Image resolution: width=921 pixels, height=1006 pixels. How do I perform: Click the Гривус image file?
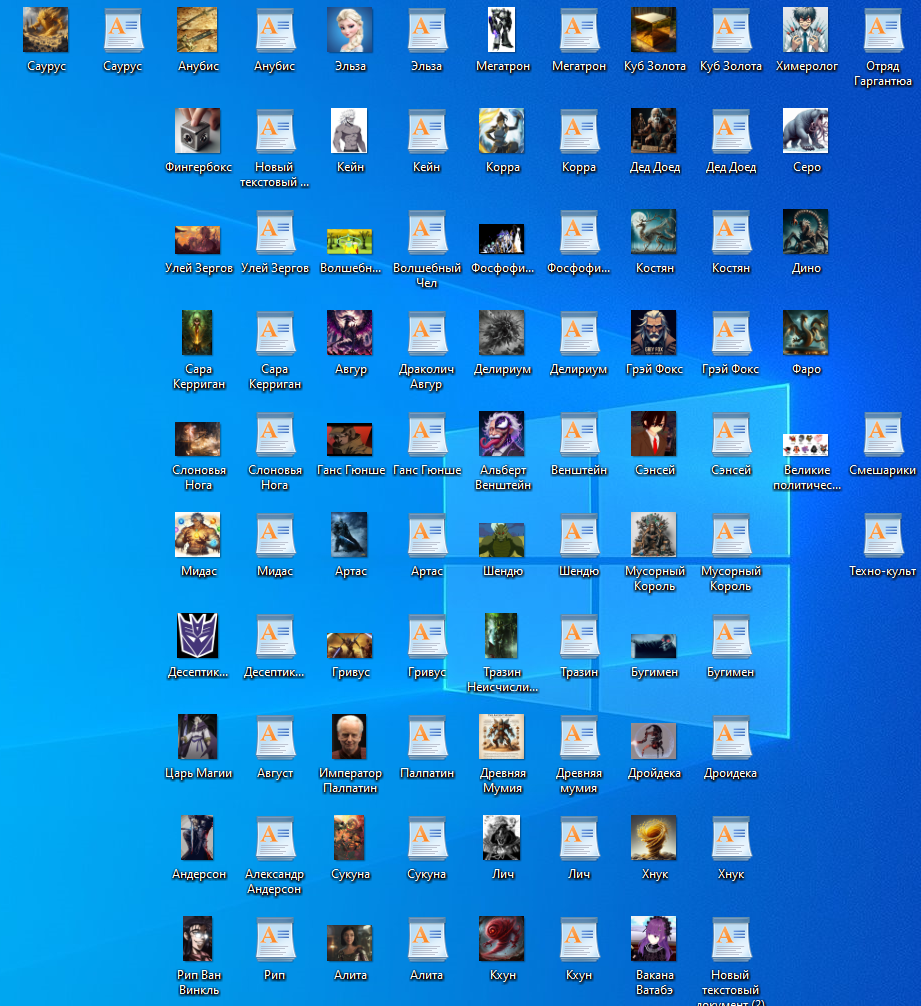(x=350, y=646)
